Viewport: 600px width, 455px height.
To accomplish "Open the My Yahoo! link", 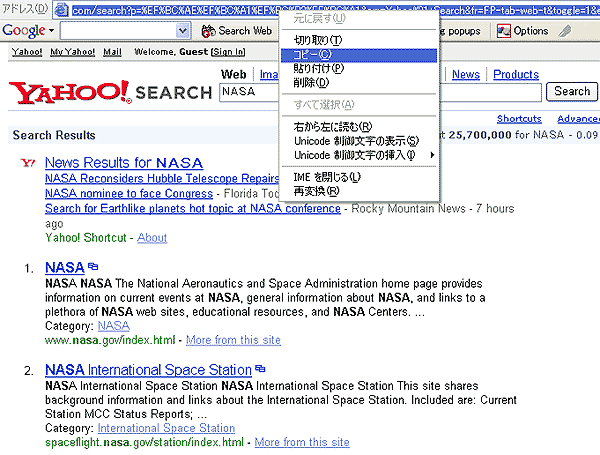I will 73,52.
